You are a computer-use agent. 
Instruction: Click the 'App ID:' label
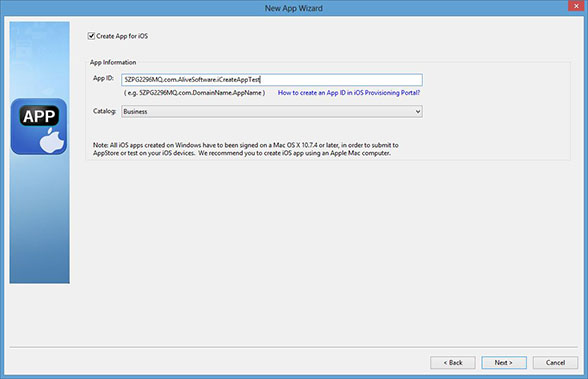tap(103, 78)
